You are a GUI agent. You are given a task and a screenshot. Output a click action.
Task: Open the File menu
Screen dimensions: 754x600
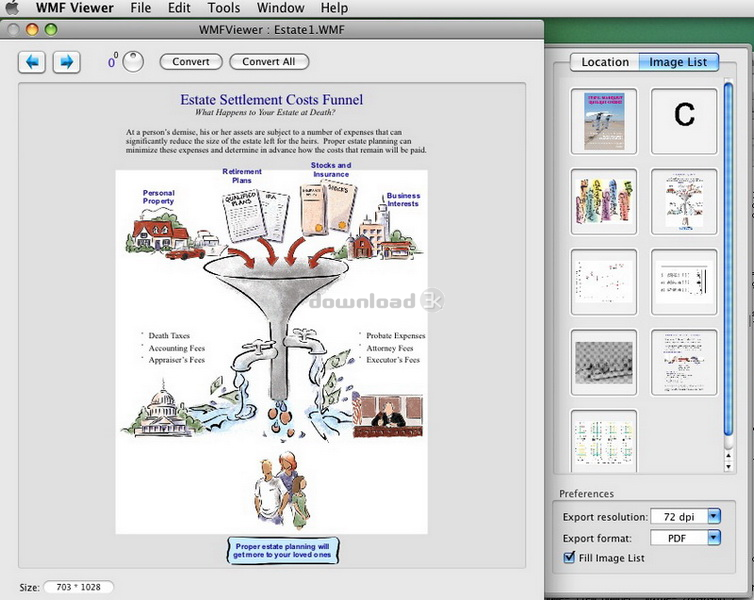pos(140,8)
